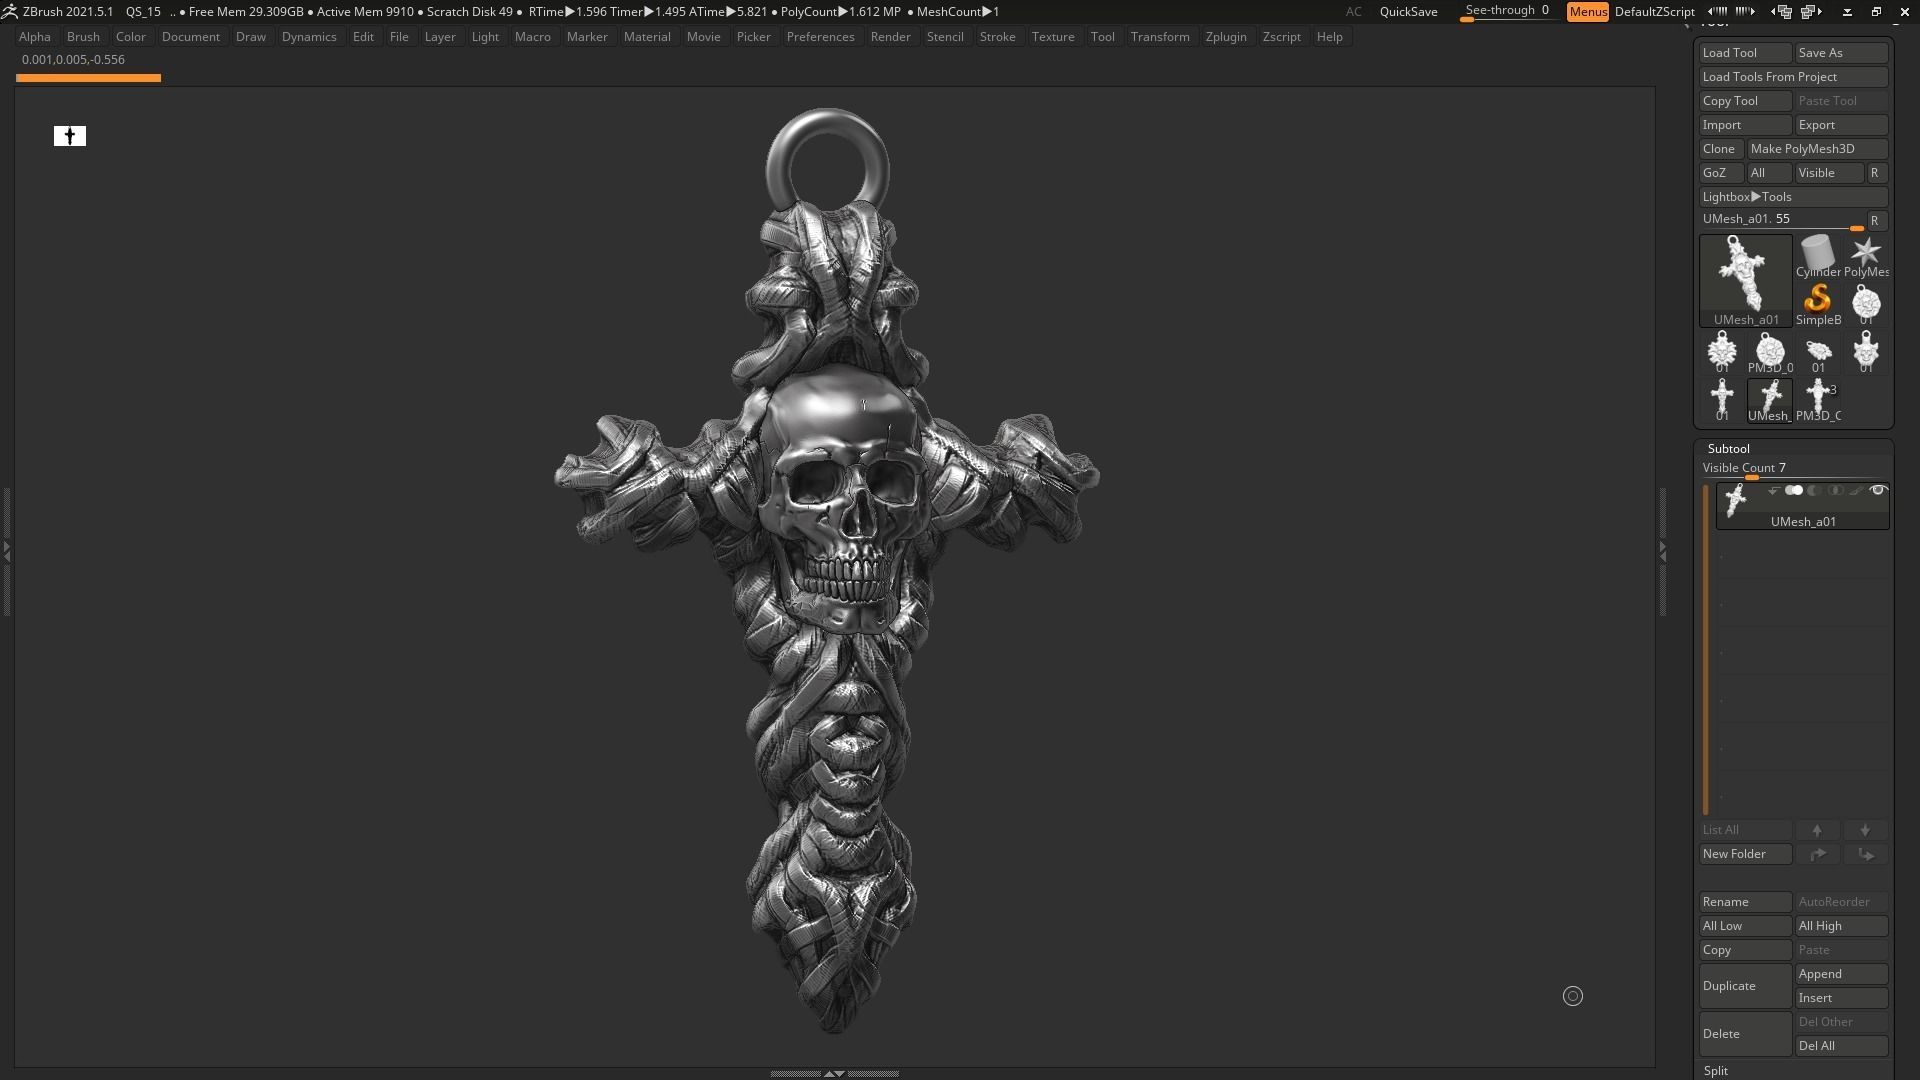Open the Brush menu
The height and width of the screenshot is (1080, 1920).
tap(83, 37)
